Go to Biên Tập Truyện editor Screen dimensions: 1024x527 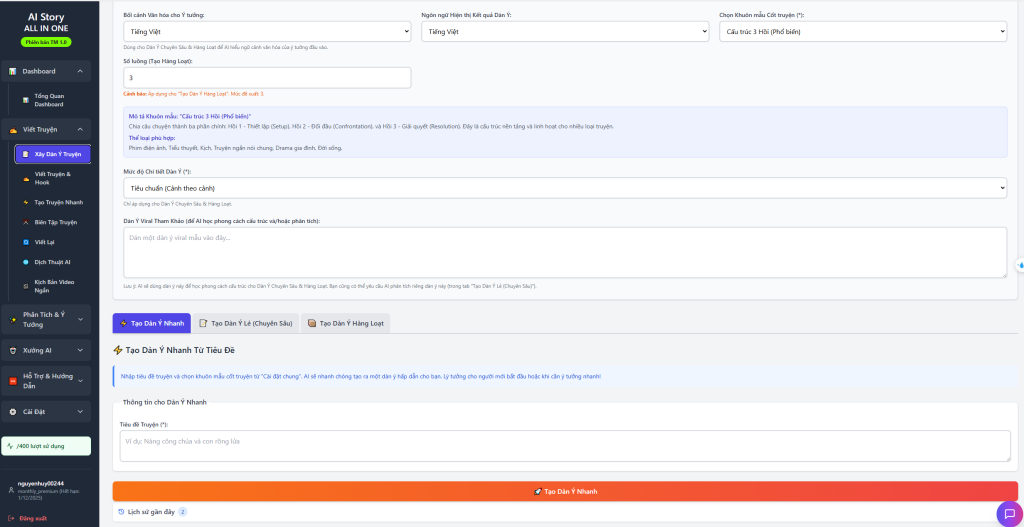click(53, 222)
